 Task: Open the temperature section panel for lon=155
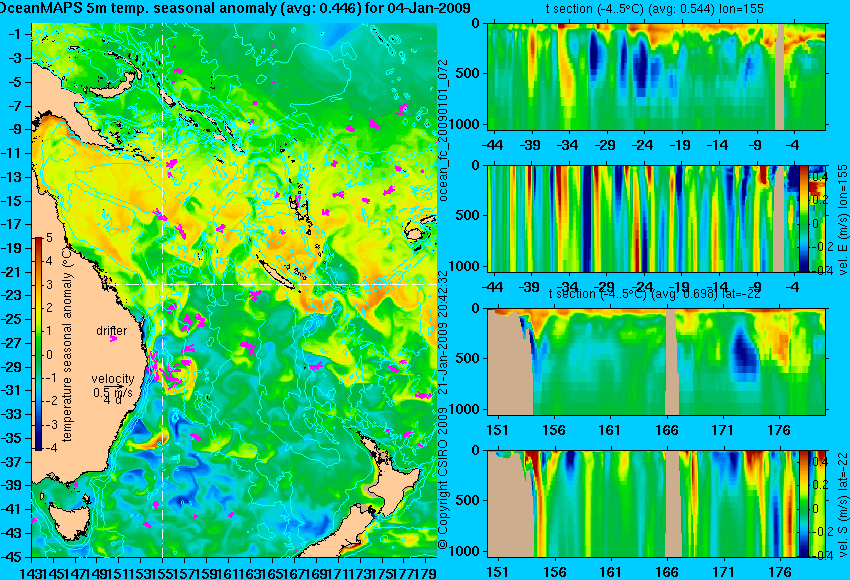point(656,76)
